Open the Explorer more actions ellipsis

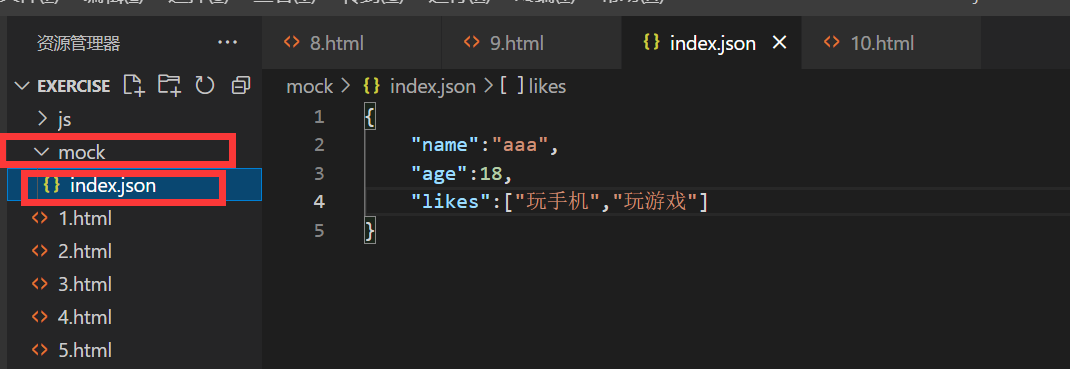pos(227,43)
